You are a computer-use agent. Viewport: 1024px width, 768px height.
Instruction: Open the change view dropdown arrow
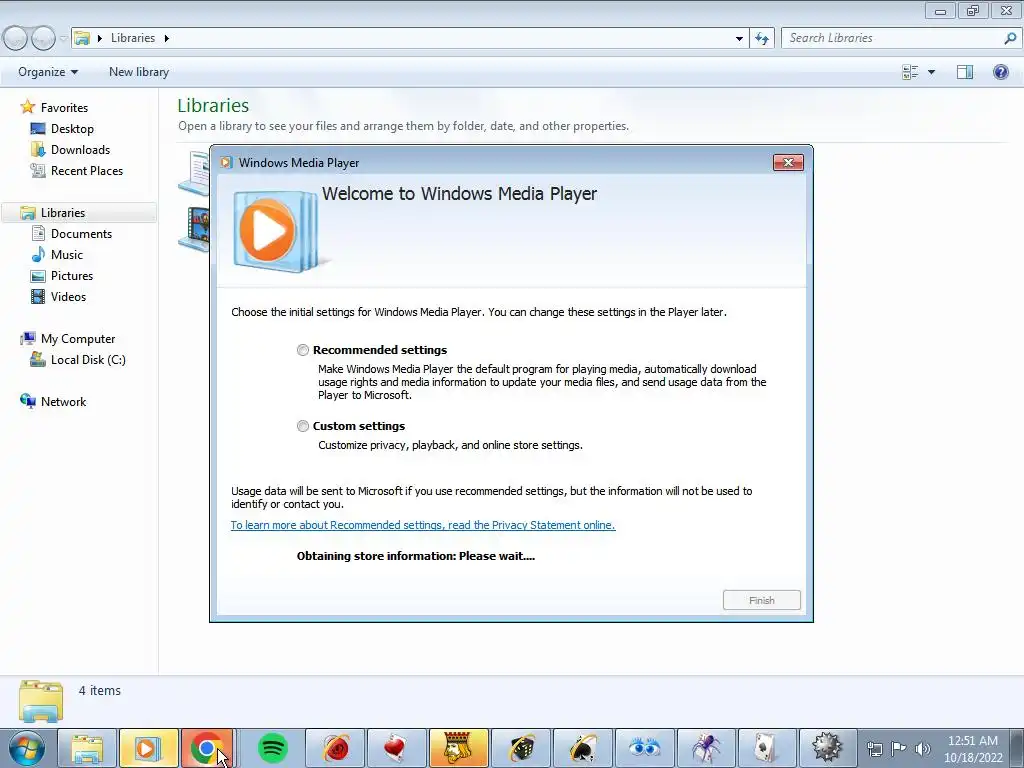pos(931,72)
